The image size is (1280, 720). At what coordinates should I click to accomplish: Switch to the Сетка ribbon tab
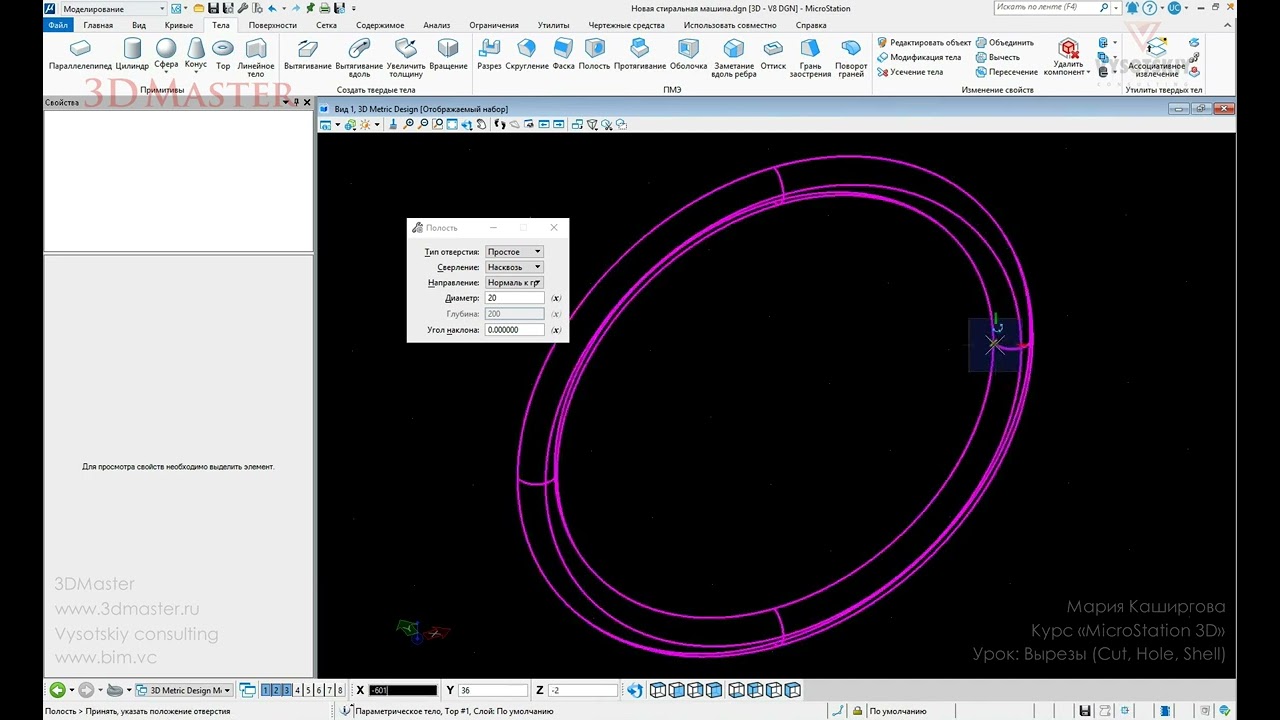tap(326, 25)
